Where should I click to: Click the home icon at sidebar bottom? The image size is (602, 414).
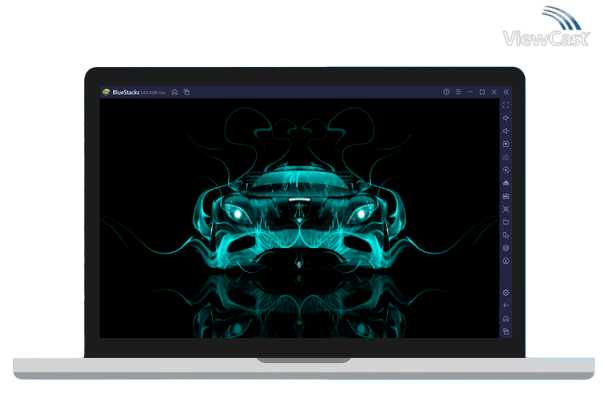click(506, 319)
